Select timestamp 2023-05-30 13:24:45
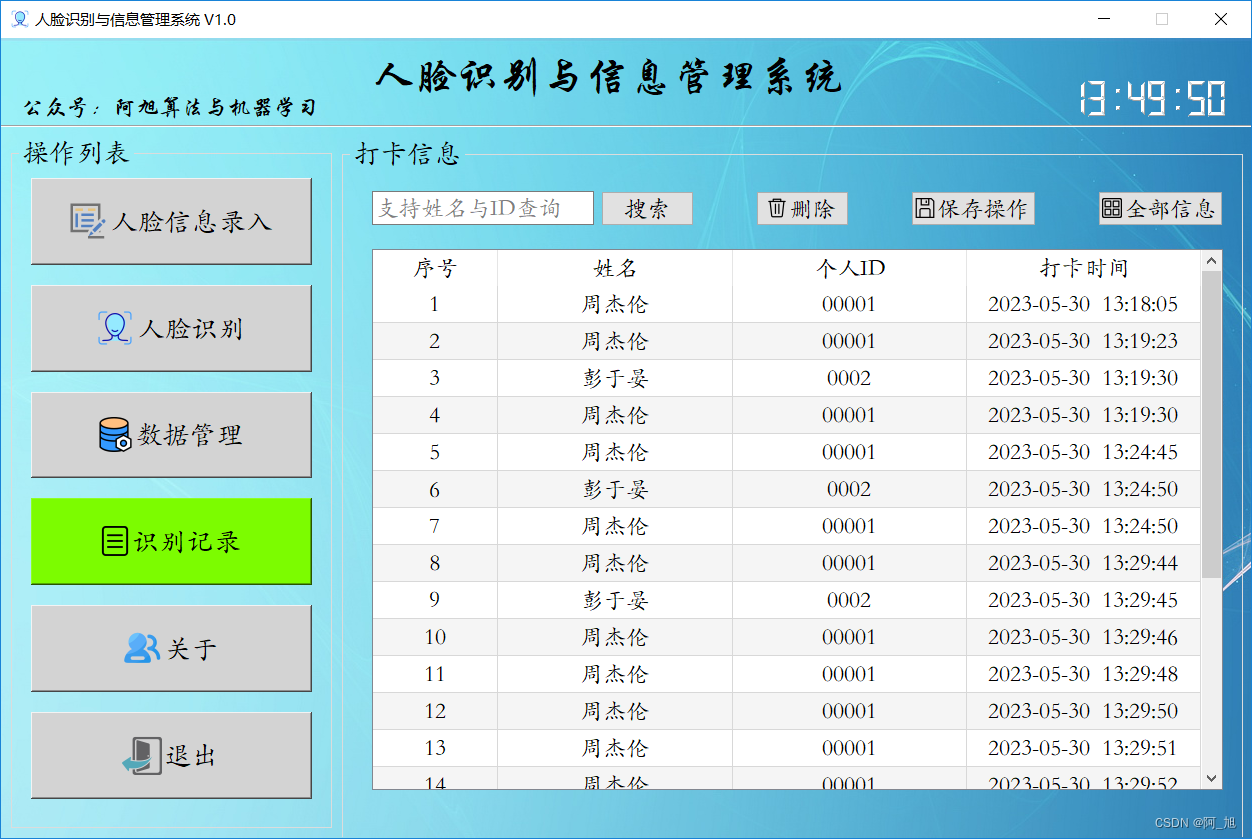Screen dimensions: 1252x839 pyautogui.click(x=1083, y=452)
